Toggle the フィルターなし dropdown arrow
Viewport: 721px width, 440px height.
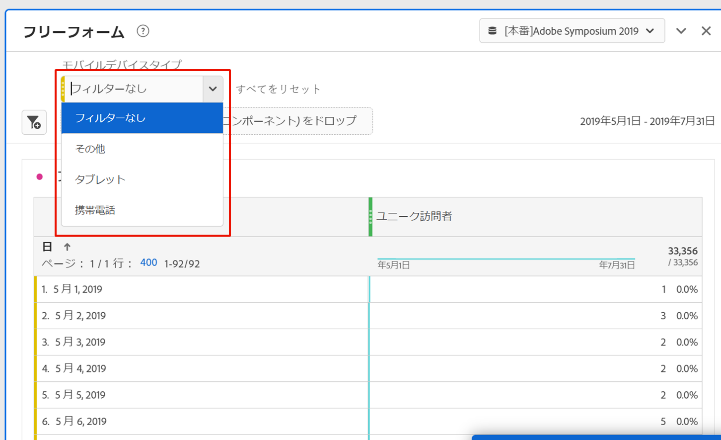coord(213,88)
